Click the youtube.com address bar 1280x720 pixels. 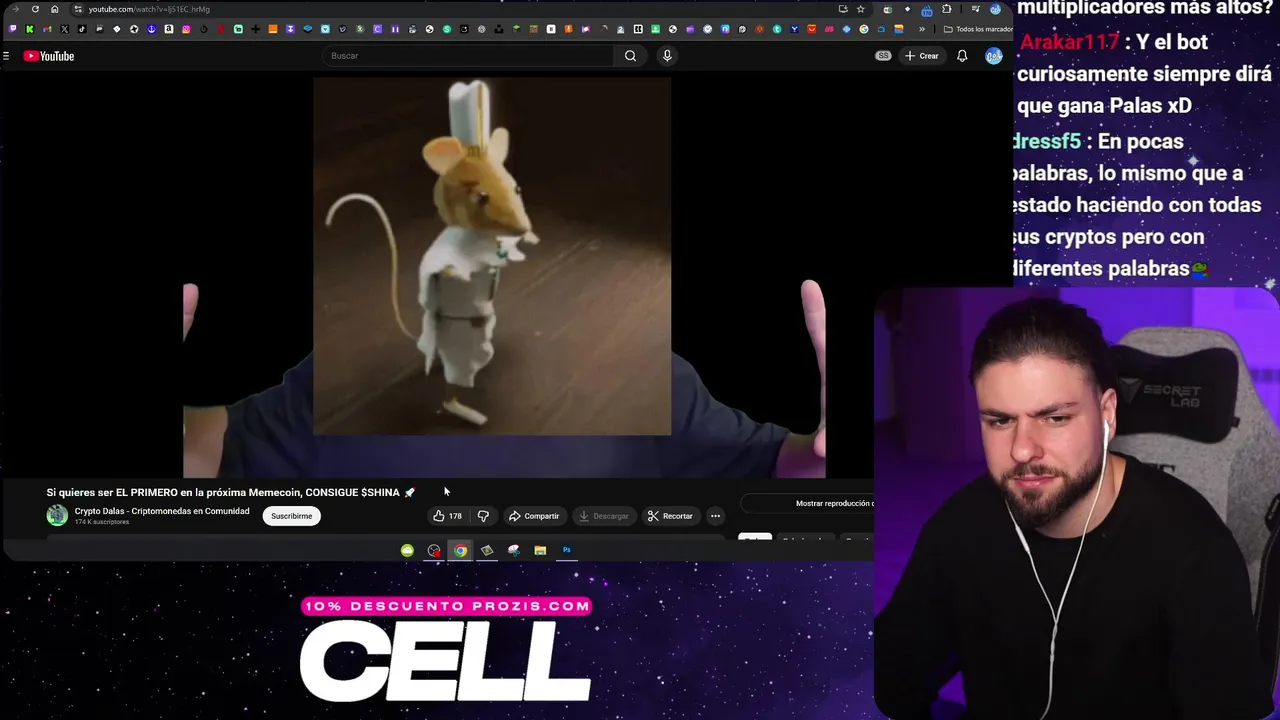coord(450,9)
